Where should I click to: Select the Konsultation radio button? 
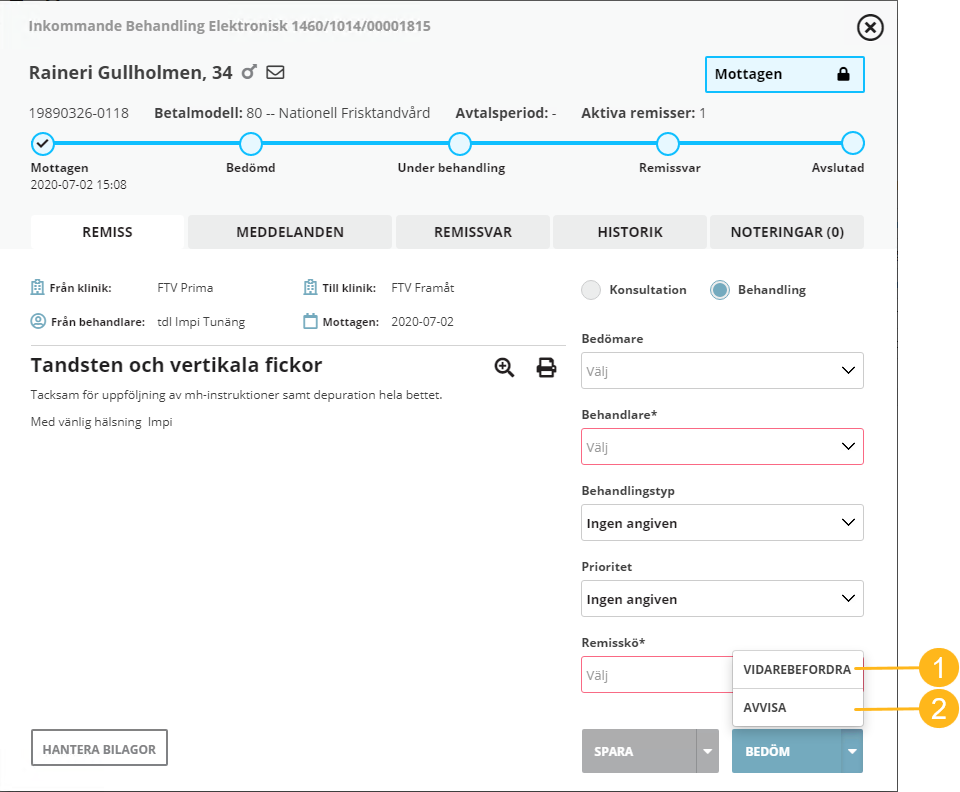tap(591, 290)
